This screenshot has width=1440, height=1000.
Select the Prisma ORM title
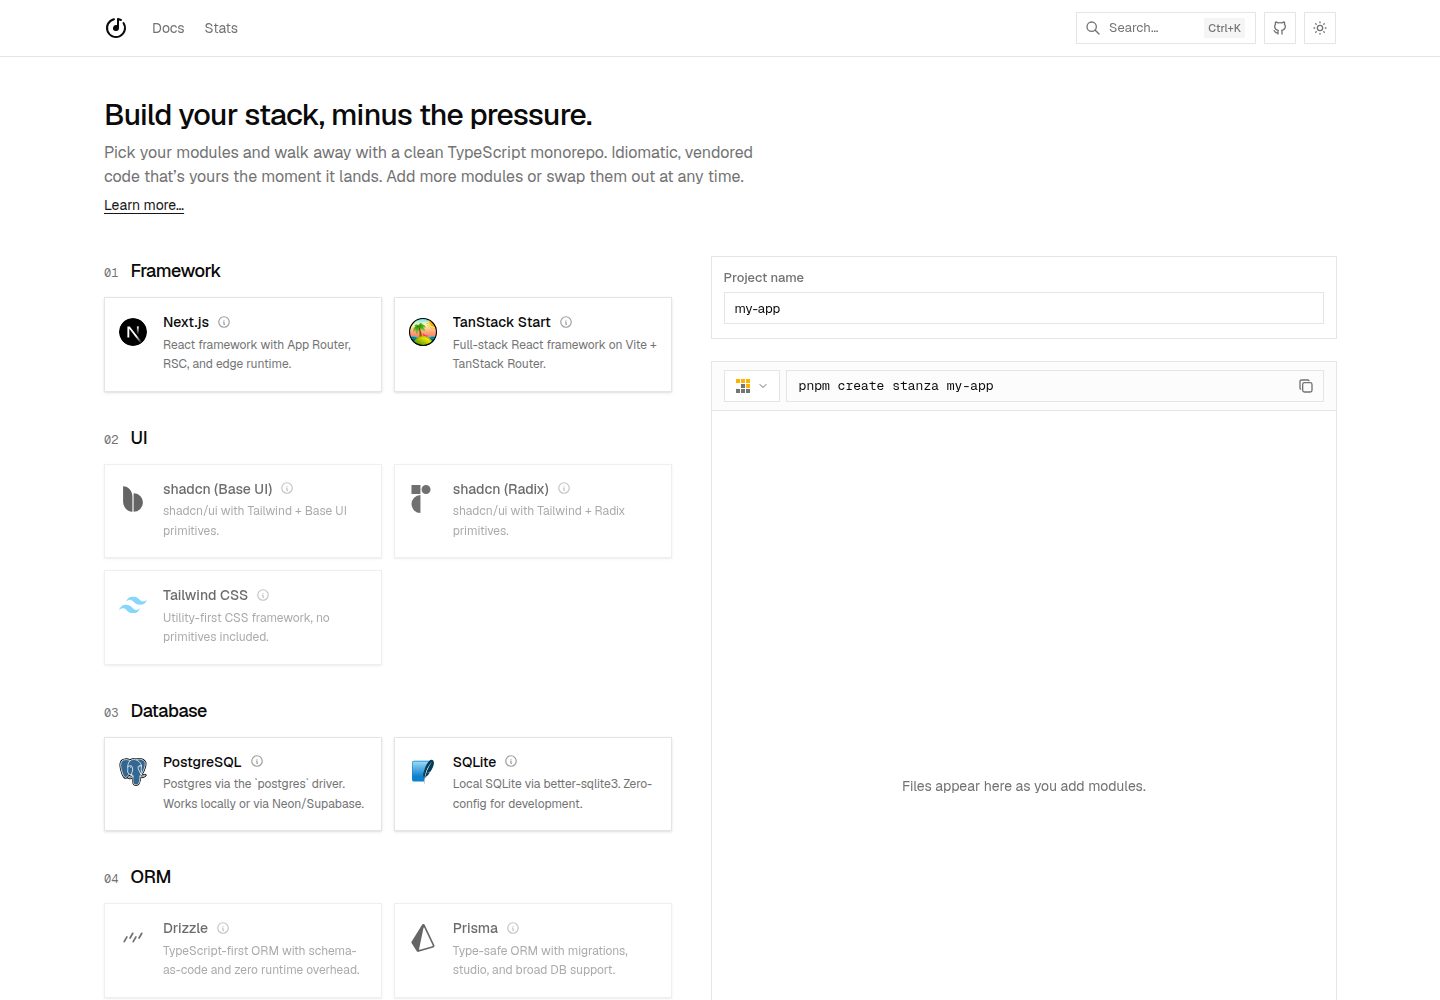475,928
